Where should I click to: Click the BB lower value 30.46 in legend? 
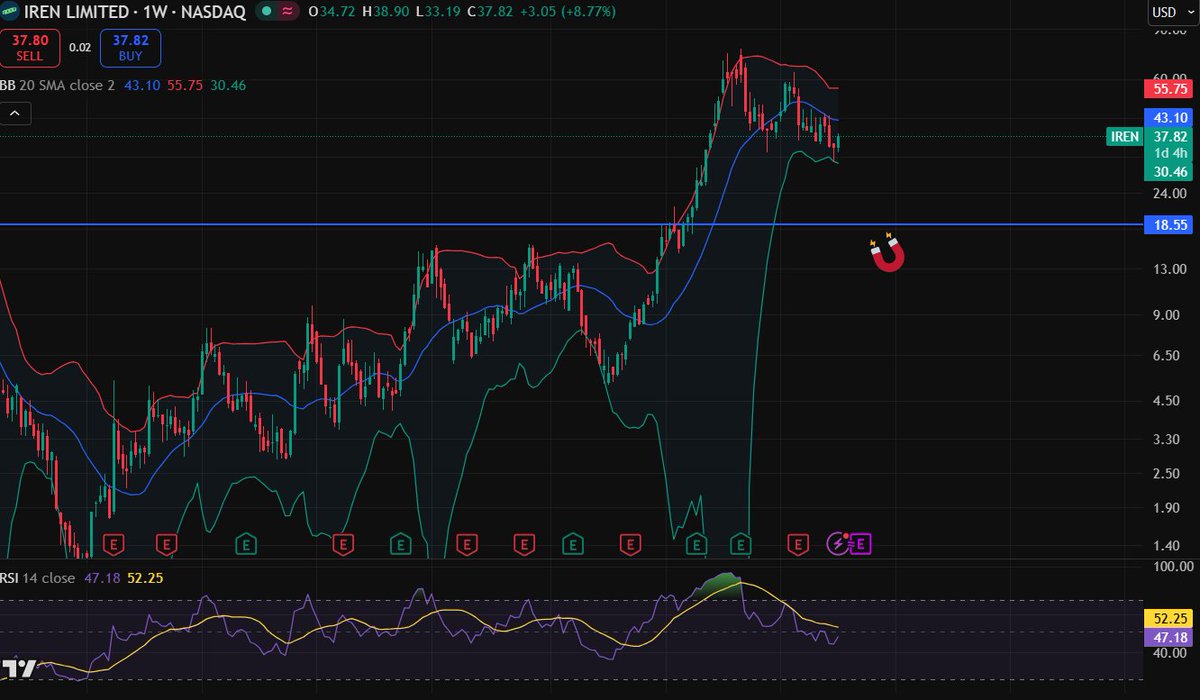tap(228, 86)
